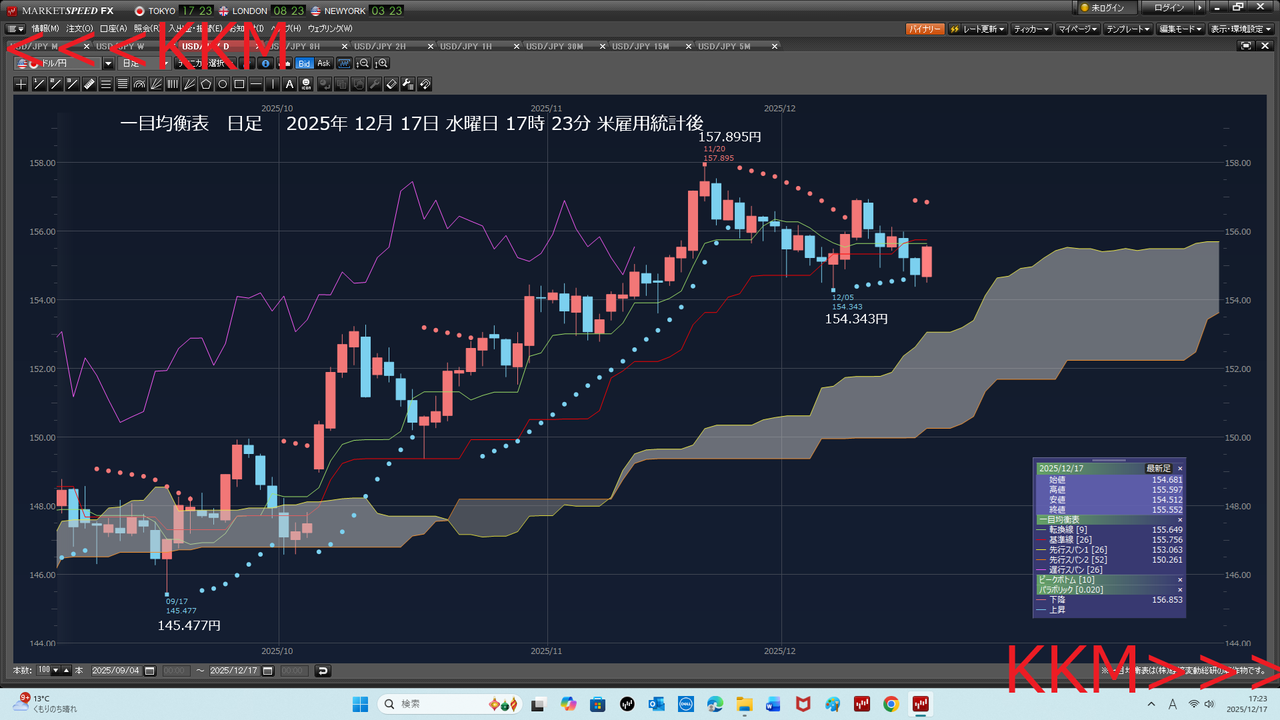Close the 一目均衡表 indicator in legend

(1179, 520)
